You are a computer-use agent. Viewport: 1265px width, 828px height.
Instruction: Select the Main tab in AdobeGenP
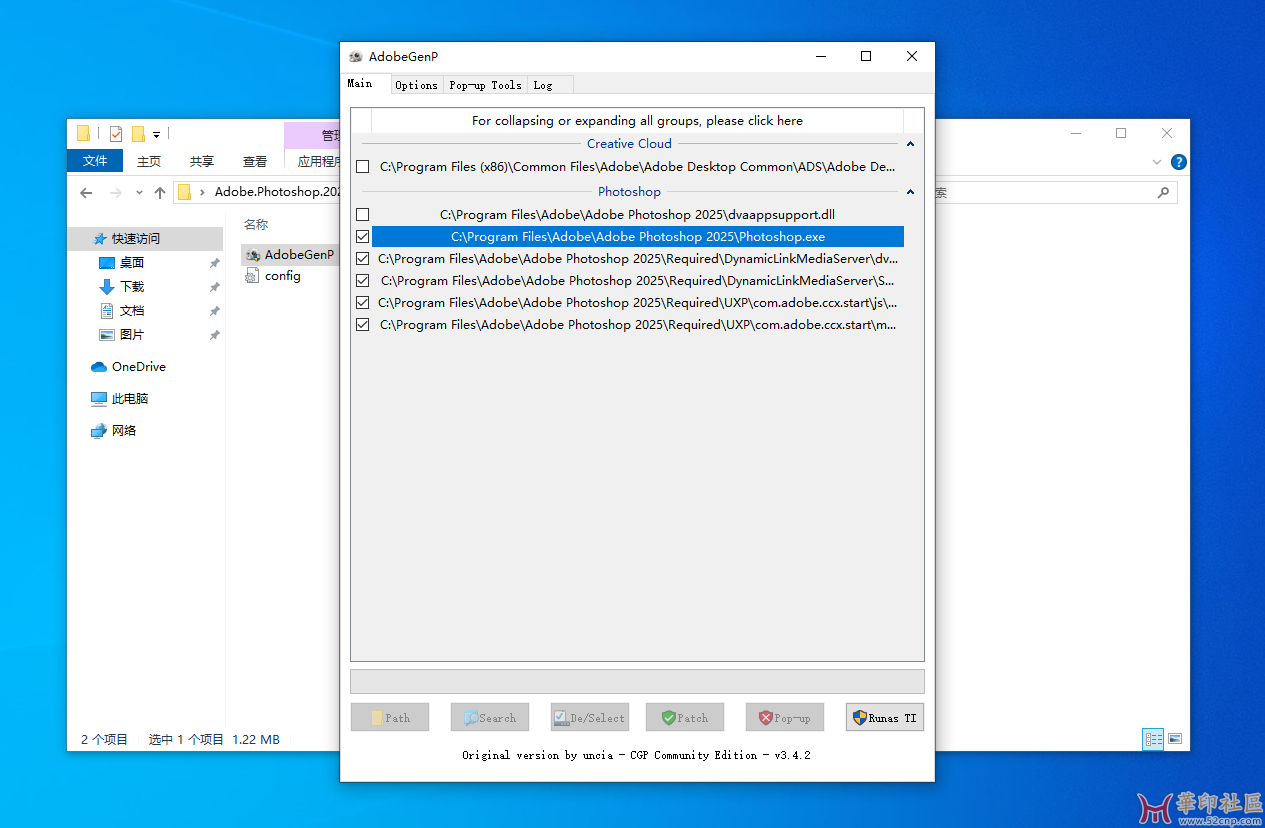pyautogui.click(x=360, y=84)
